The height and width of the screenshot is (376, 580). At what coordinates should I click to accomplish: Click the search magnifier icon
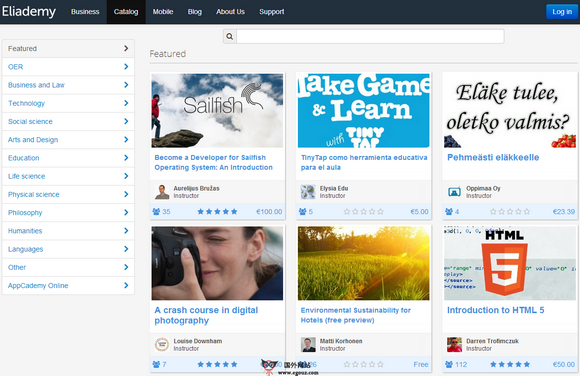tap(230, 36)
